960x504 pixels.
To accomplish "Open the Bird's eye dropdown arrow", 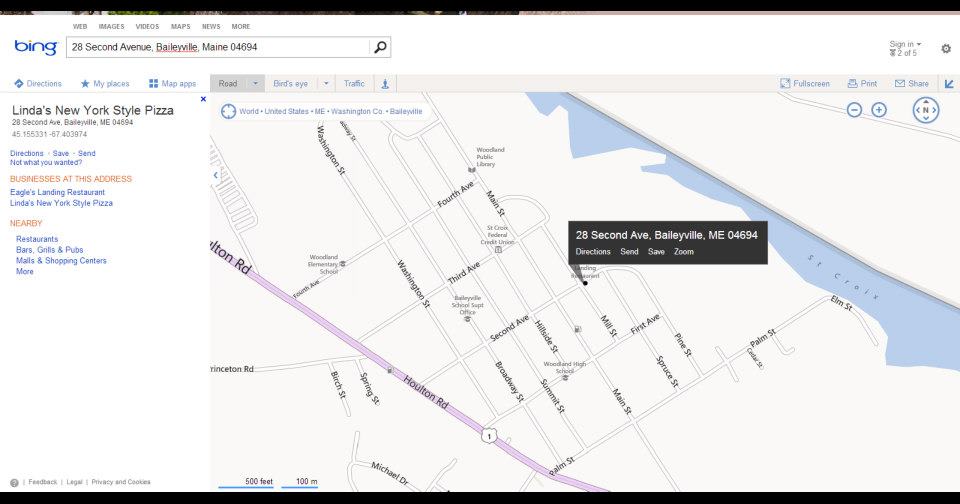I will click(326, 83).
